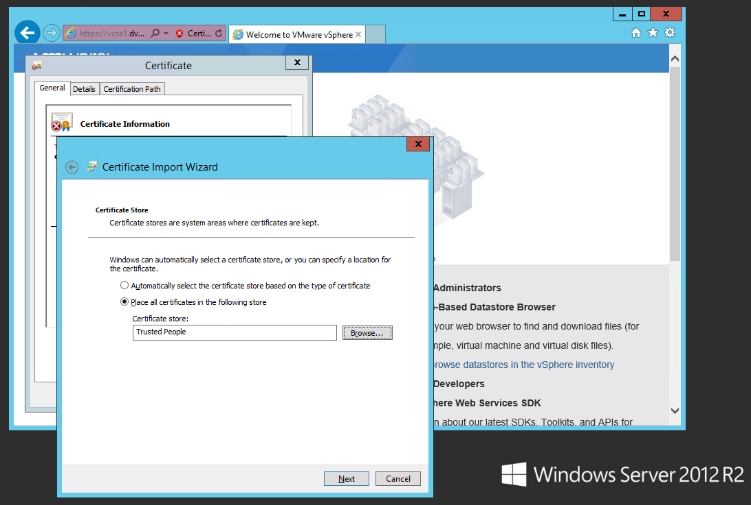Click the page scrollbar up arrow
The height and width of the screenshot is (505, 751).
[x=675, y=59]
